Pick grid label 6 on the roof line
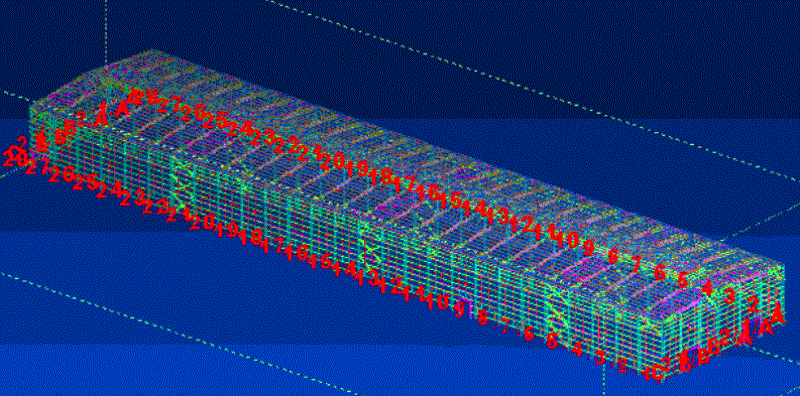This screenshot has width=800, height=396. point(660,273)
